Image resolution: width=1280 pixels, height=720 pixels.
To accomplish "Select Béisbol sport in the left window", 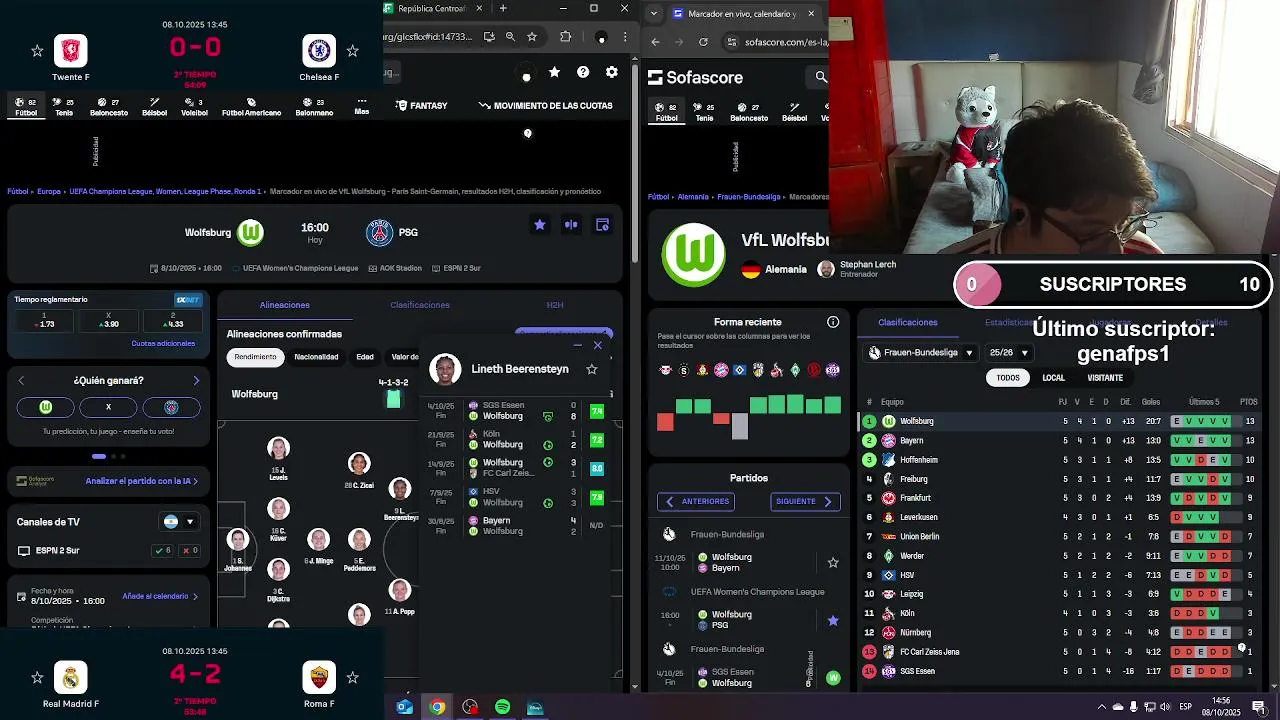I will [154, 107].
